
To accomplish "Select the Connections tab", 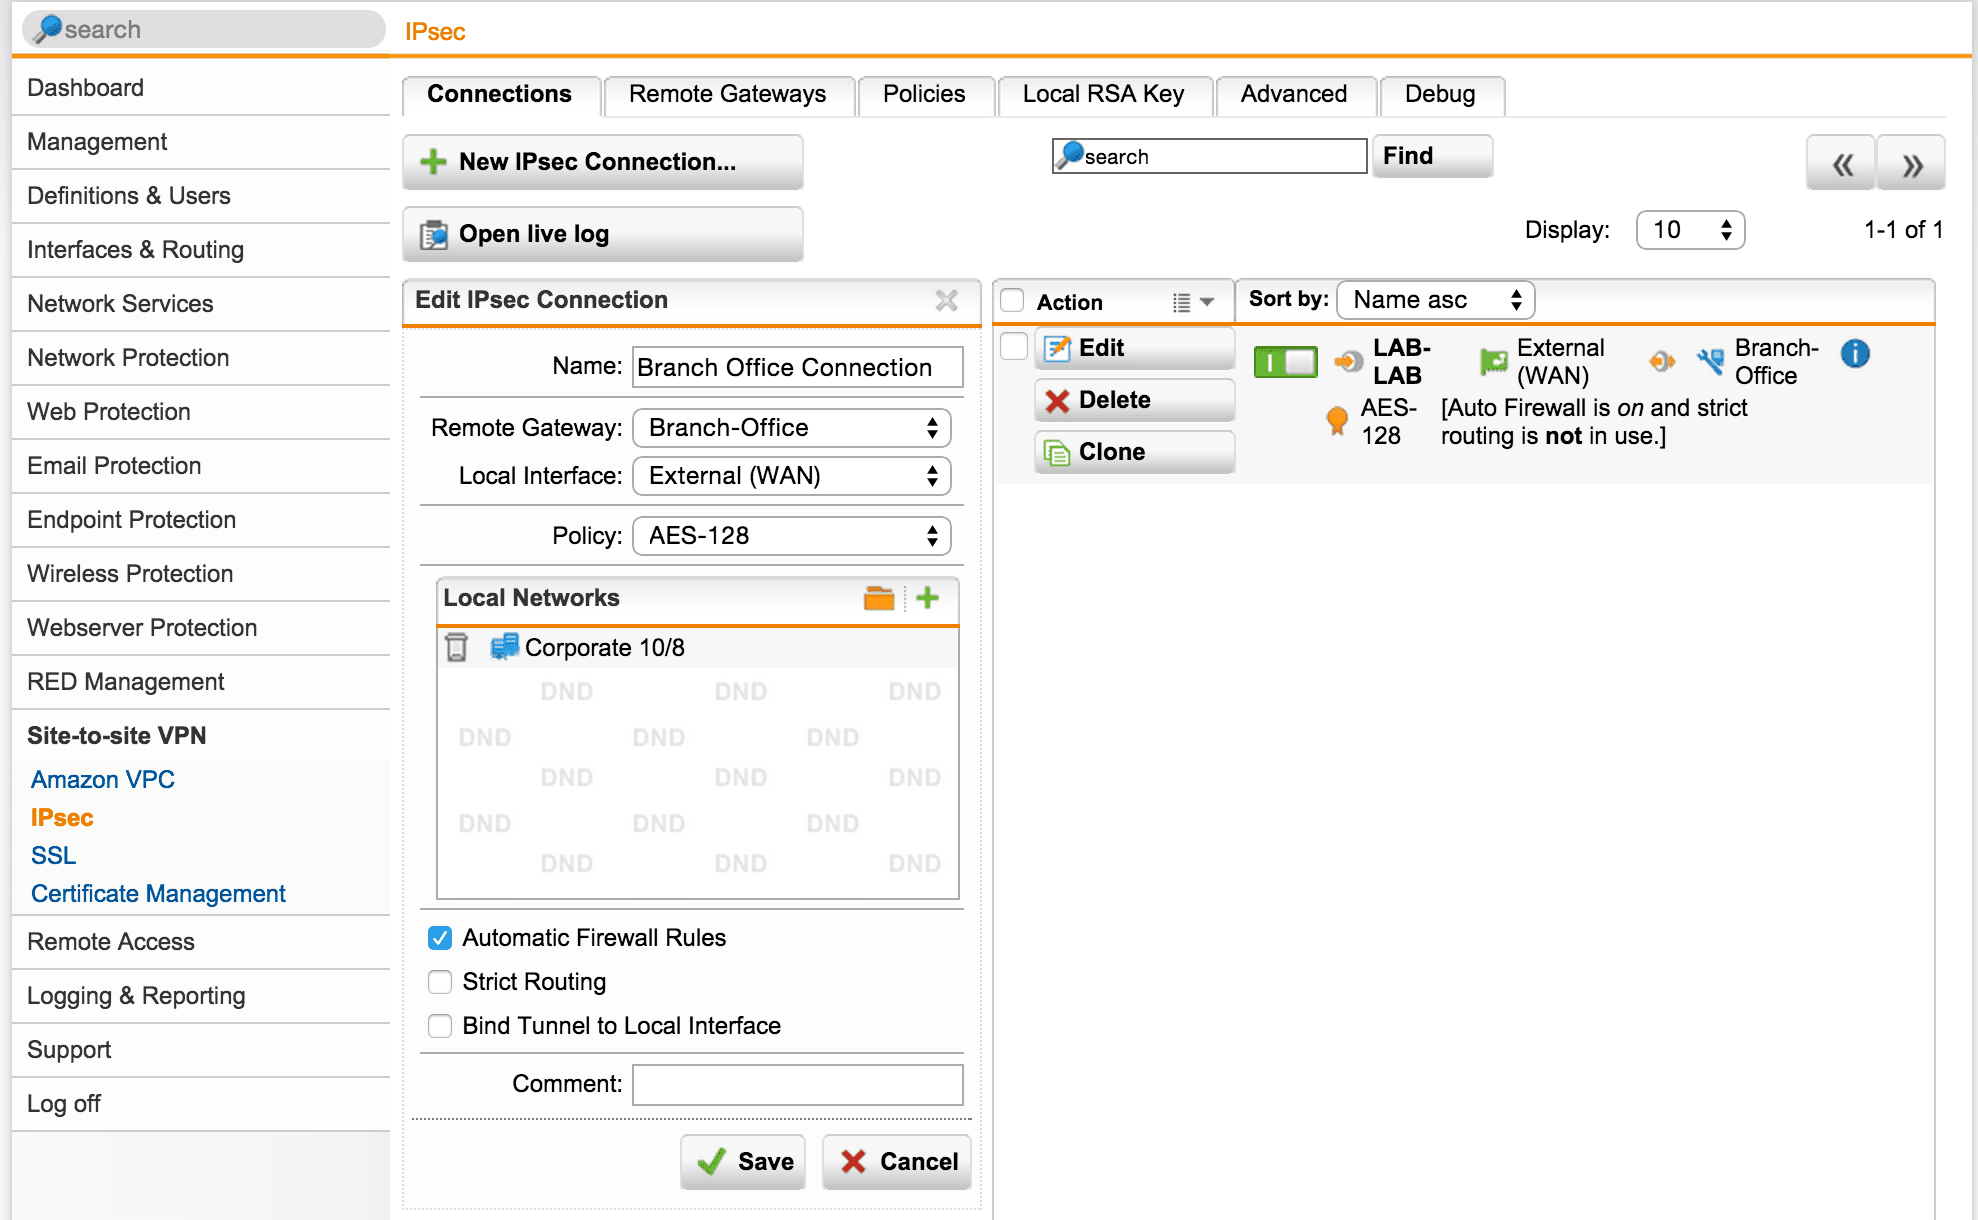I will pos(500,95).
